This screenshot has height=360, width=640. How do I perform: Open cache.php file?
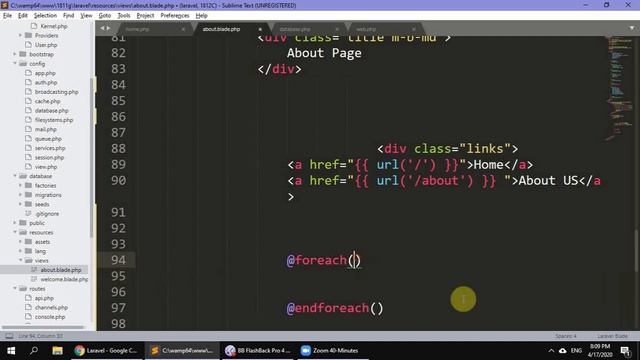pos(47,101)
